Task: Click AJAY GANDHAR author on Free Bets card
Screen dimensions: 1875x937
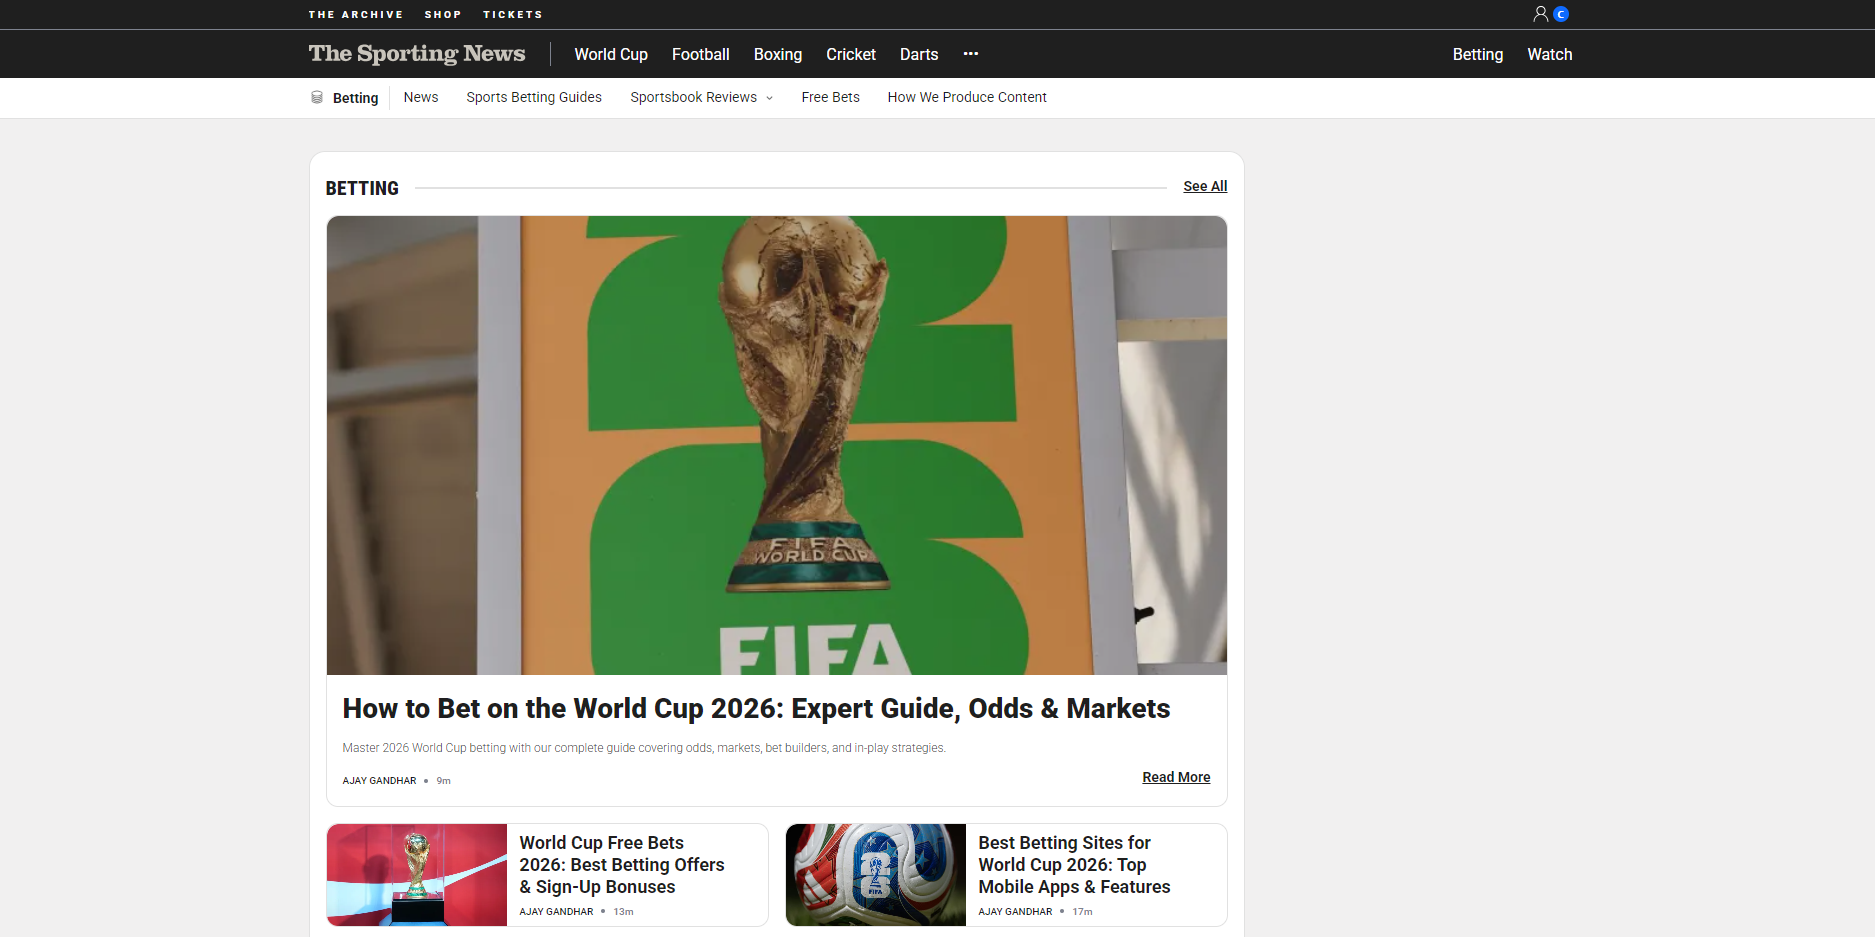Action: pyautogui.click(x=556, y=912)
